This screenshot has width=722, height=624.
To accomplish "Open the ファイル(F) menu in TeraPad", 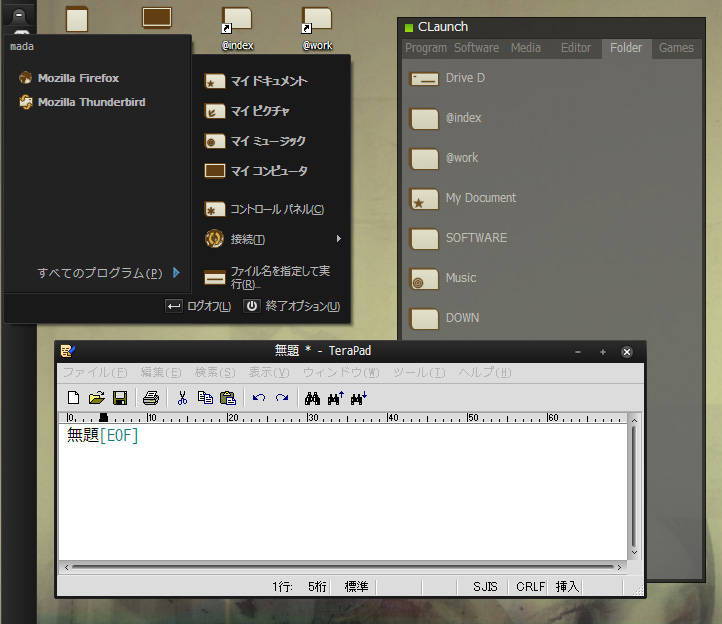I will coord(95,373).
